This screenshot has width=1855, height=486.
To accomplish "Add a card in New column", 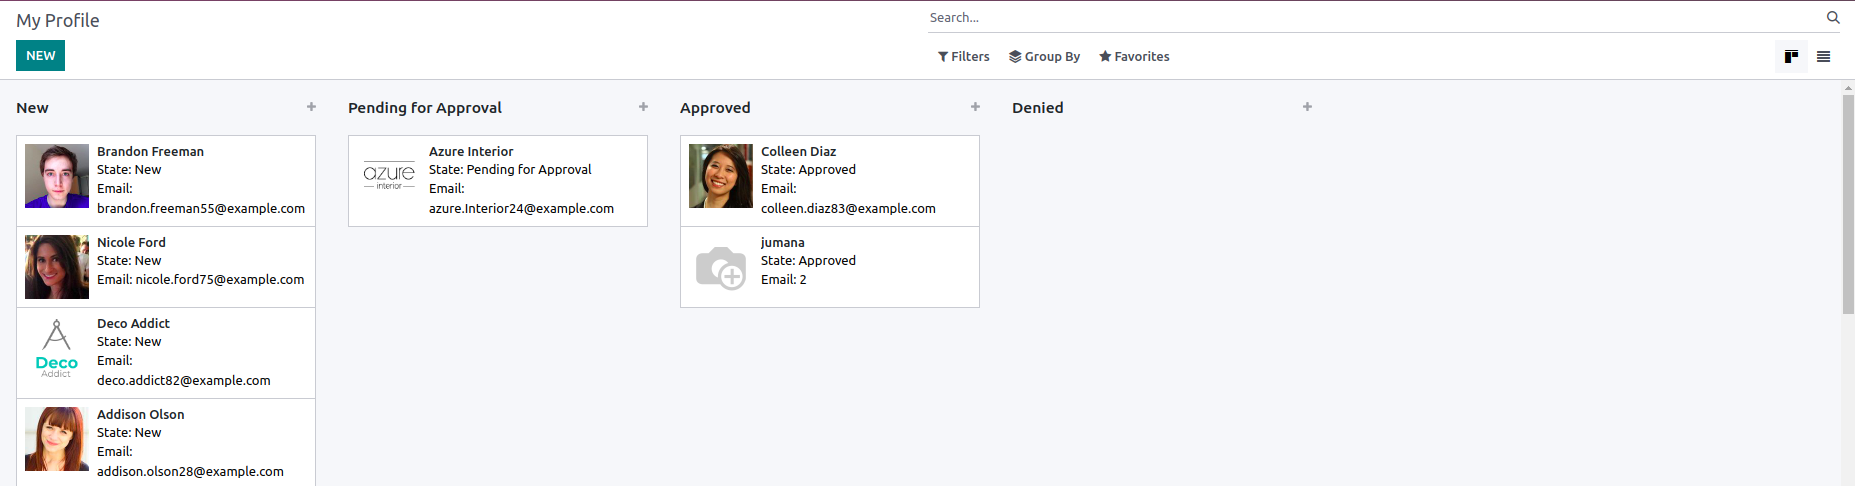I will tap(311, 107).
